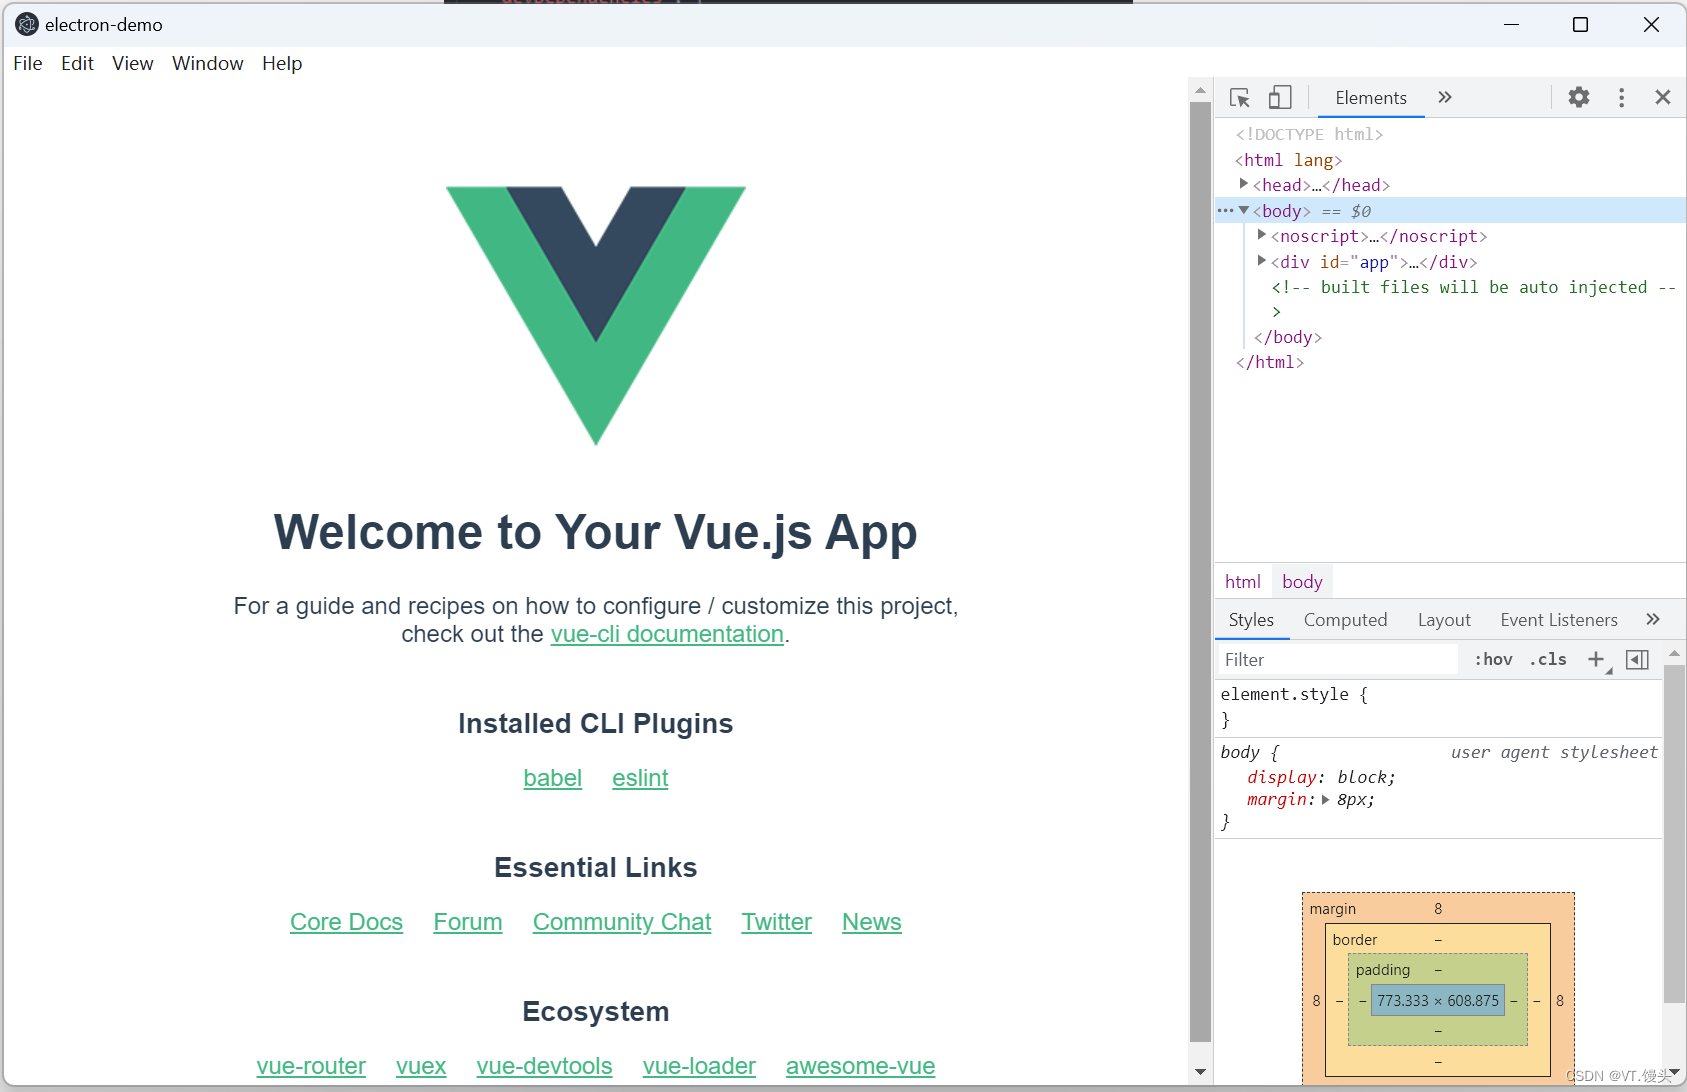Click the element.style rule
Viewport: 1687px width, 1092px height.
[1294, 694]
